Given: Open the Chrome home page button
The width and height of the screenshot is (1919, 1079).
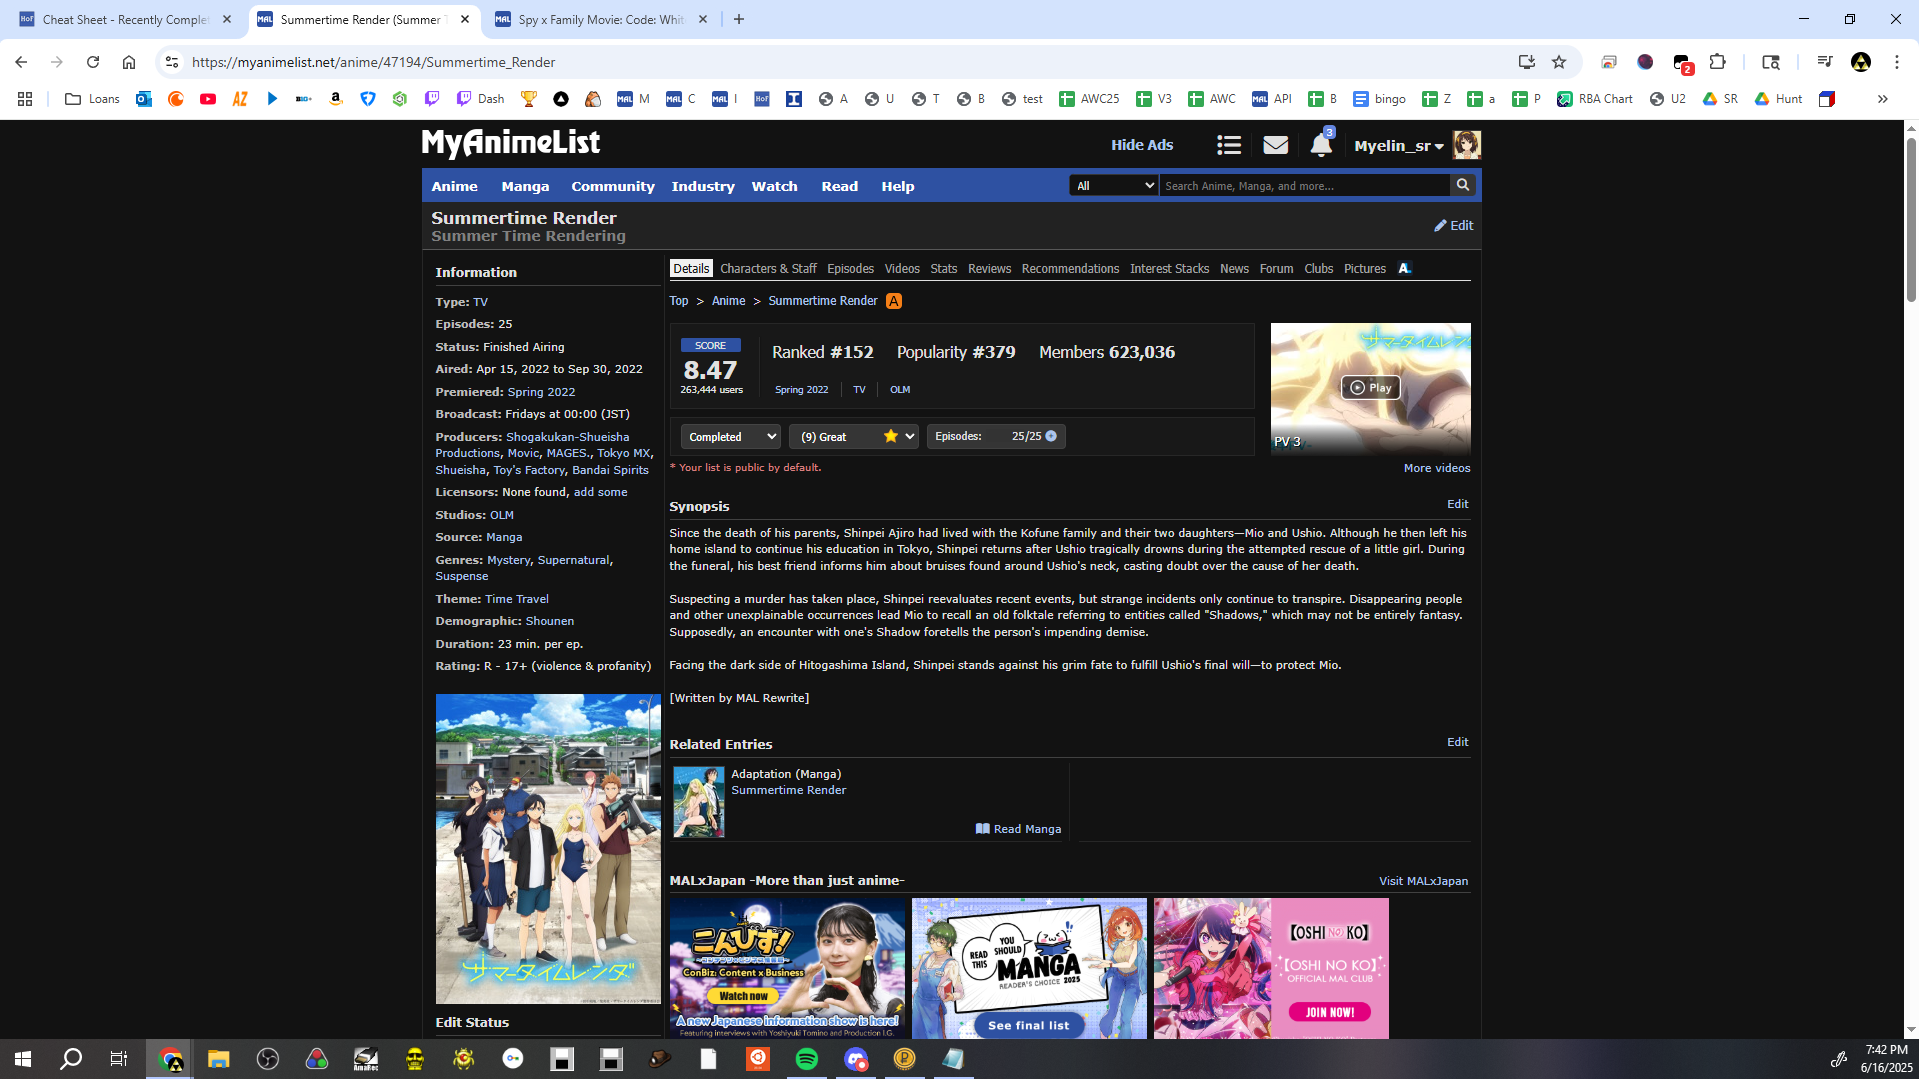Looking at the screenshot, I should pyautogui.click(x=129, y=62).
